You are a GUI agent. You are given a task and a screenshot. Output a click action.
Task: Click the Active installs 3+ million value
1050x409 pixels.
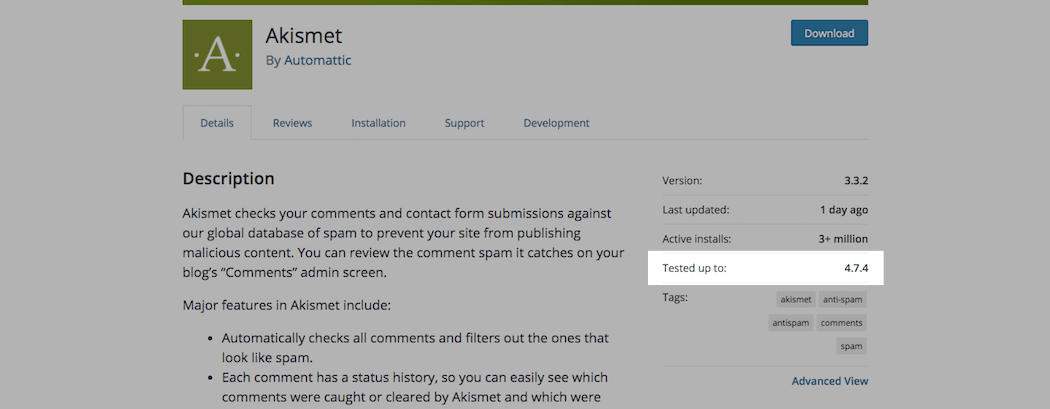tap(840, 239)
